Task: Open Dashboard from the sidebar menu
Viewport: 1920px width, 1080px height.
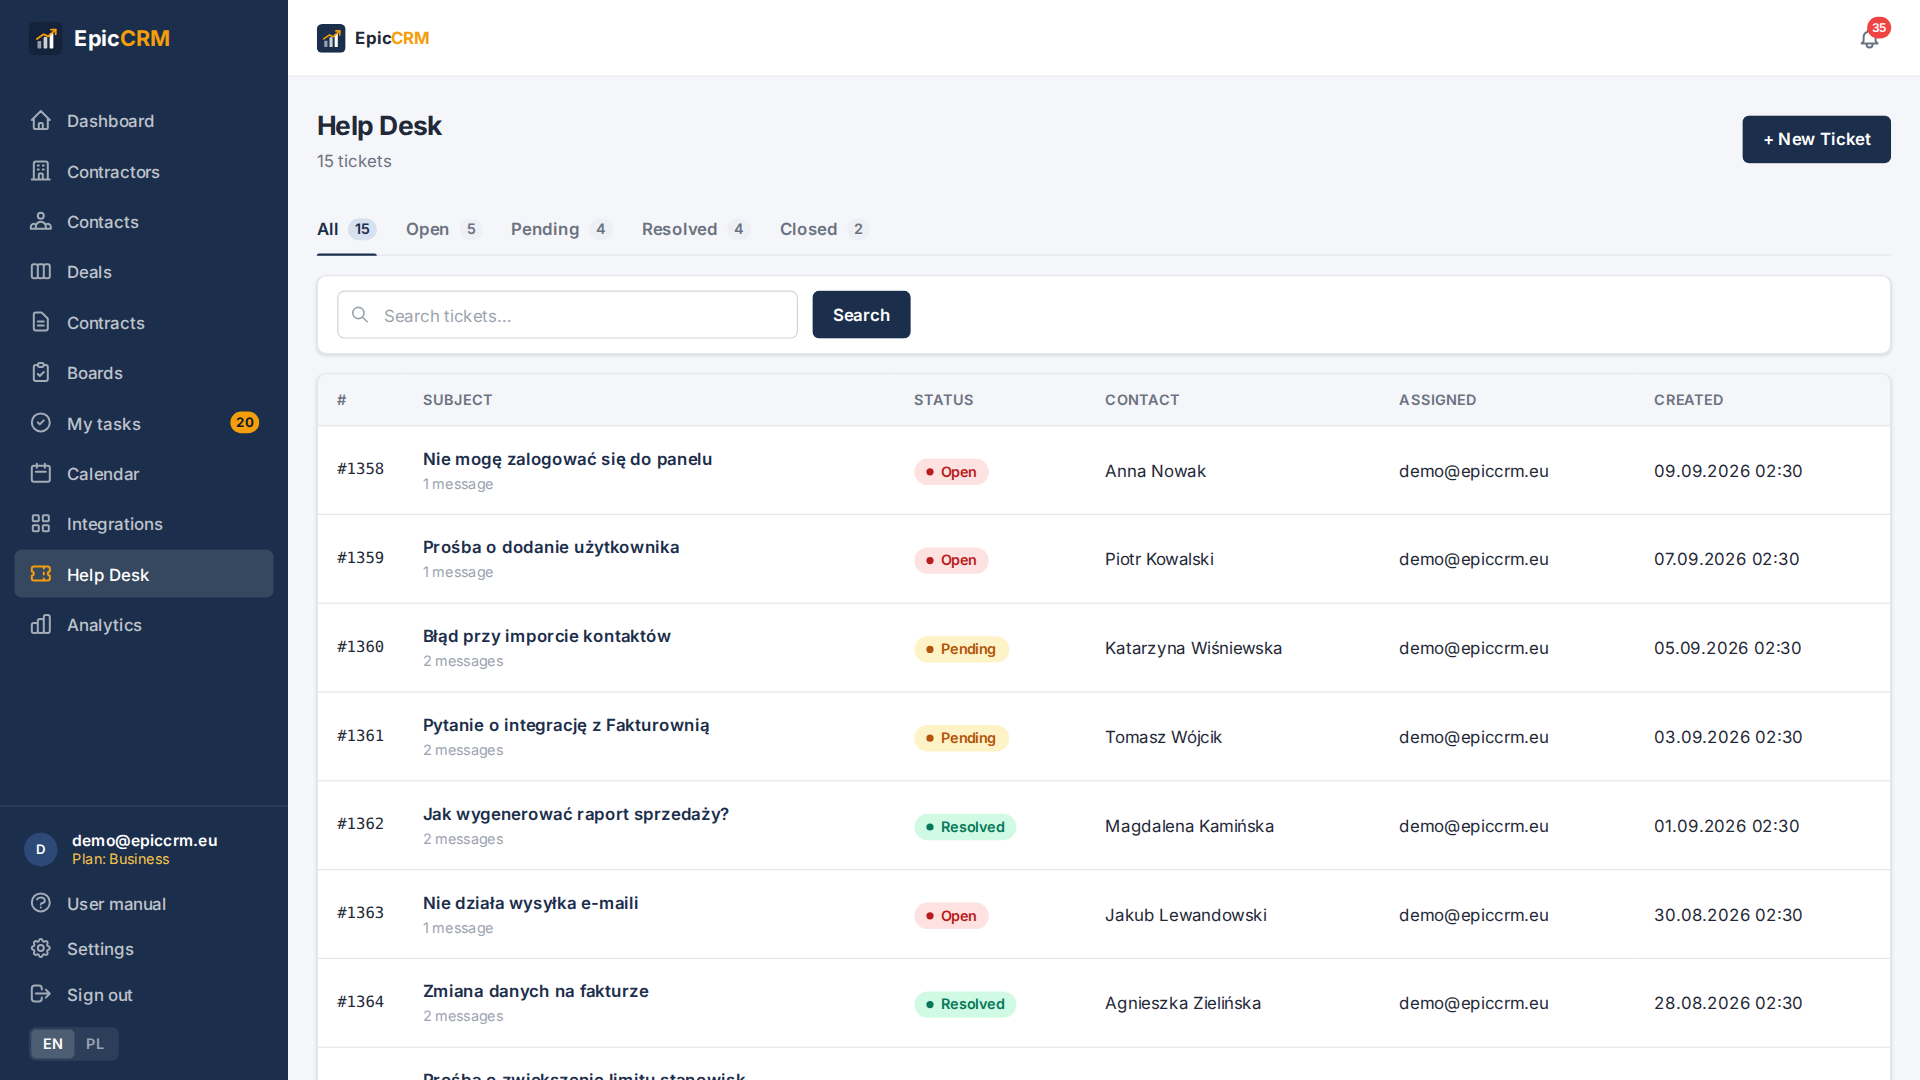Action: [144, 121]
